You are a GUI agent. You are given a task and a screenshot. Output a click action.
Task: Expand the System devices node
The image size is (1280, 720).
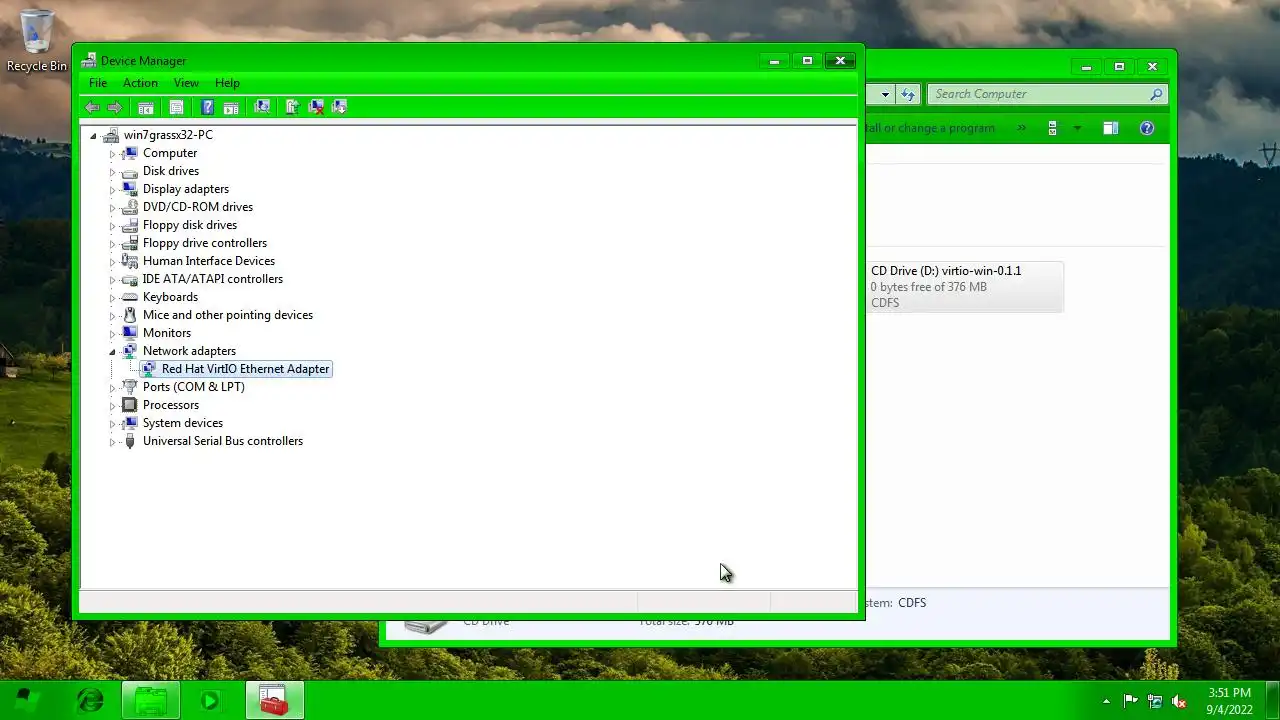(x=113, y=423)
